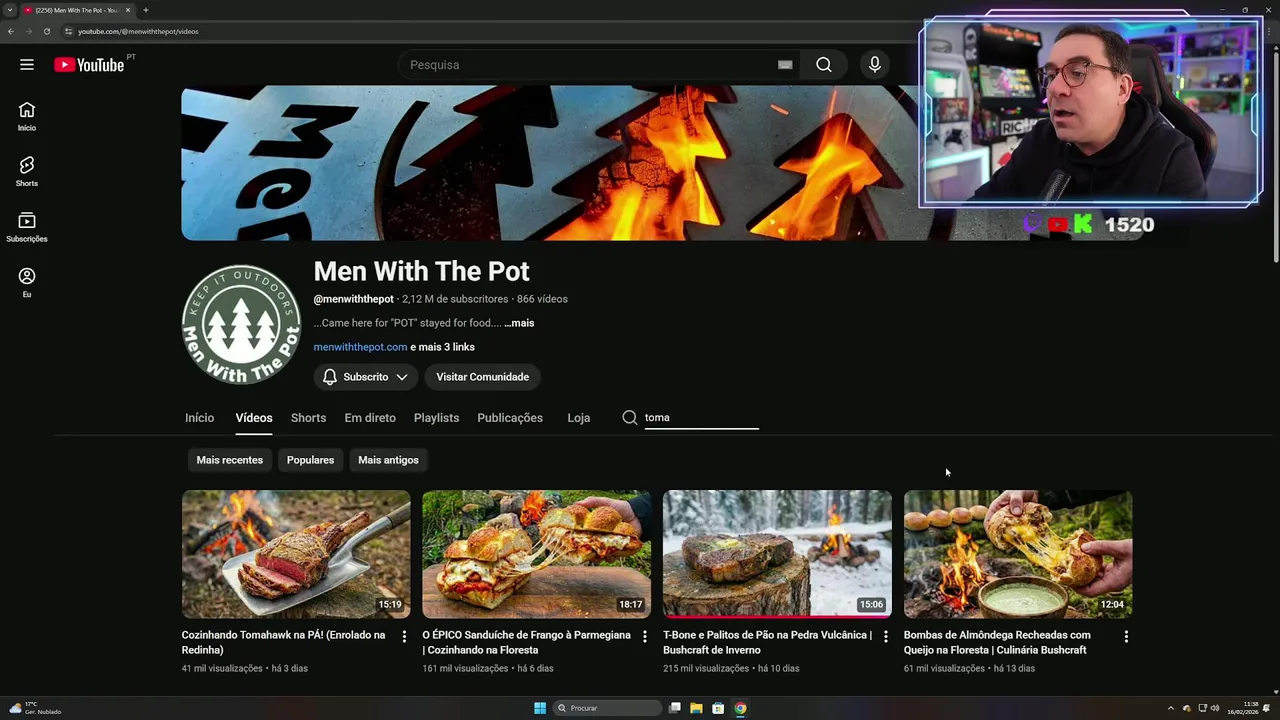The width and height of the screenshot is (1280, 720).
Task: Open the menwiththepot.com link
Action: [360, 347]
